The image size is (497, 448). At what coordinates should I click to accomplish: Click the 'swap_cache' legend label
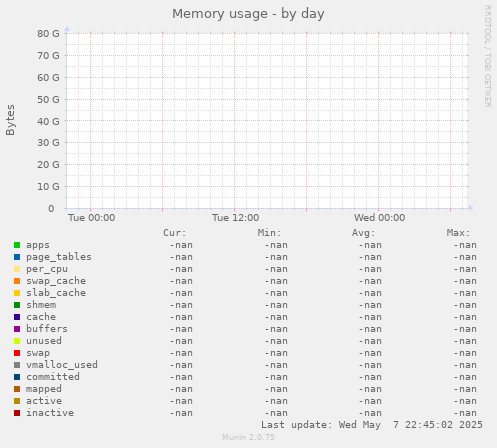[56, 281]
